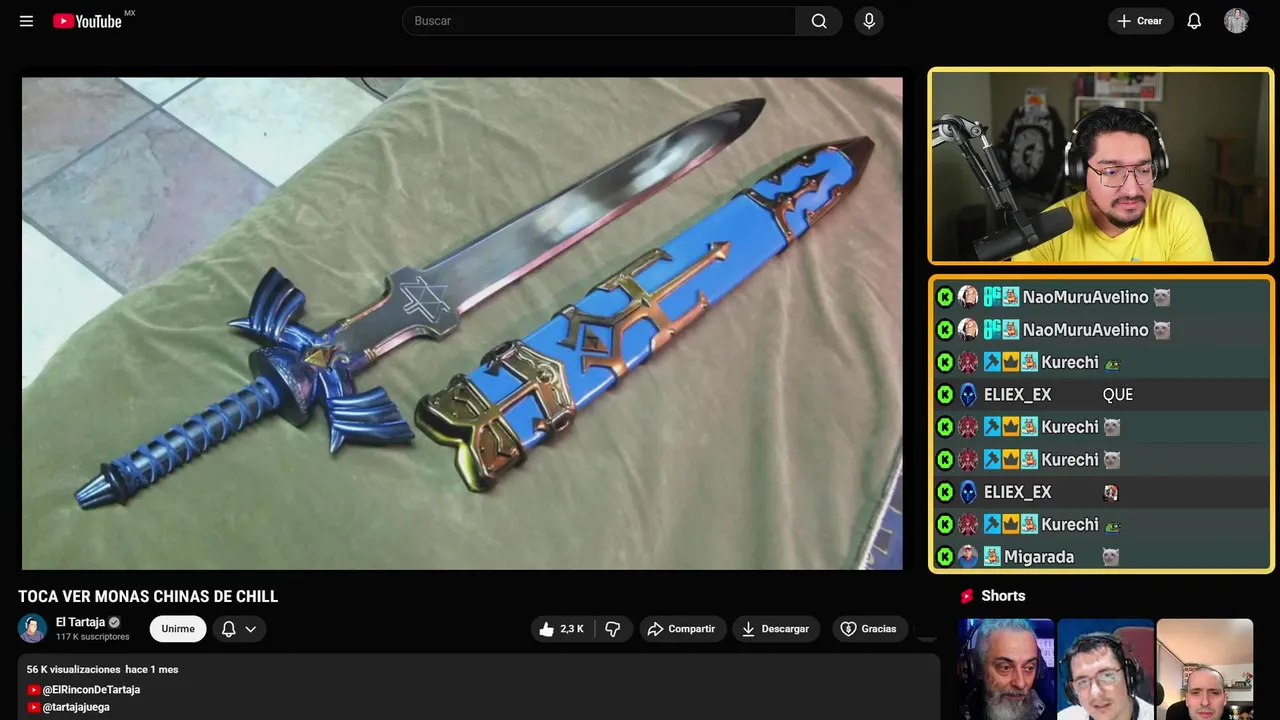Click the Kick icon on first NaoMuruAvelino row
The image size is (1280, 720).
point(945,297)
